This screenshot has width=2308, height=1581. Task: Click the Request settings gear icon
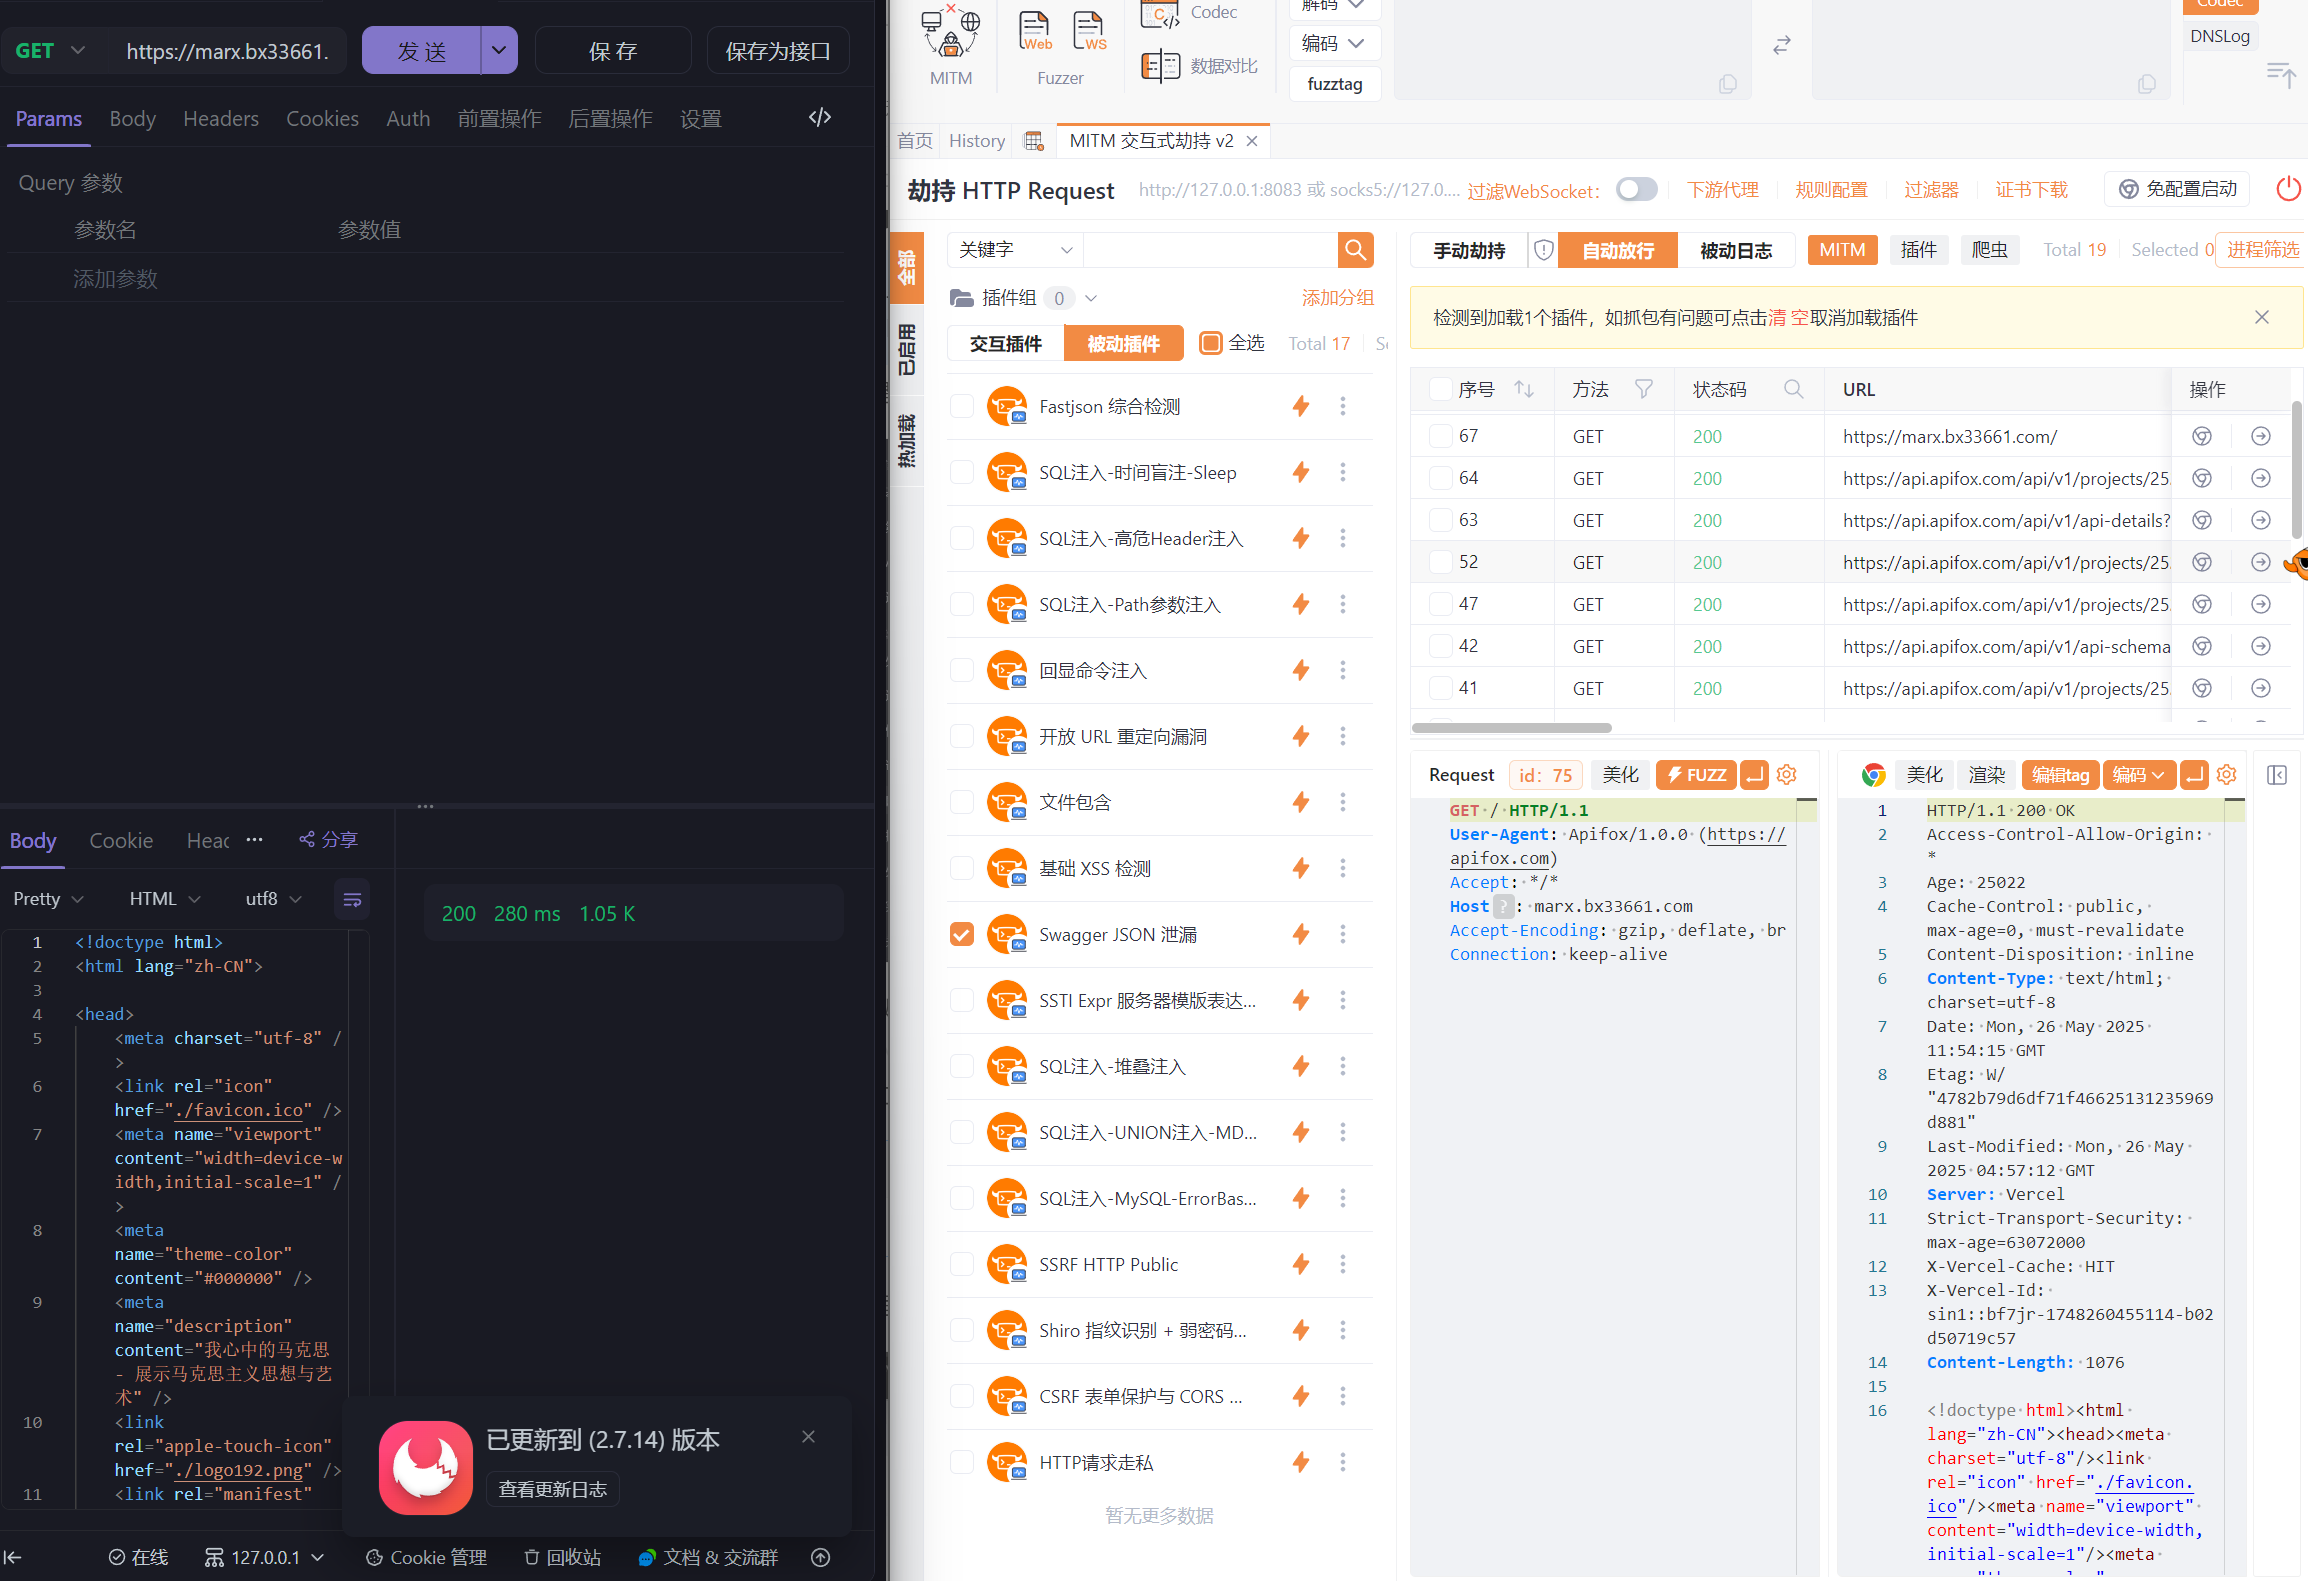point(1787,774)
